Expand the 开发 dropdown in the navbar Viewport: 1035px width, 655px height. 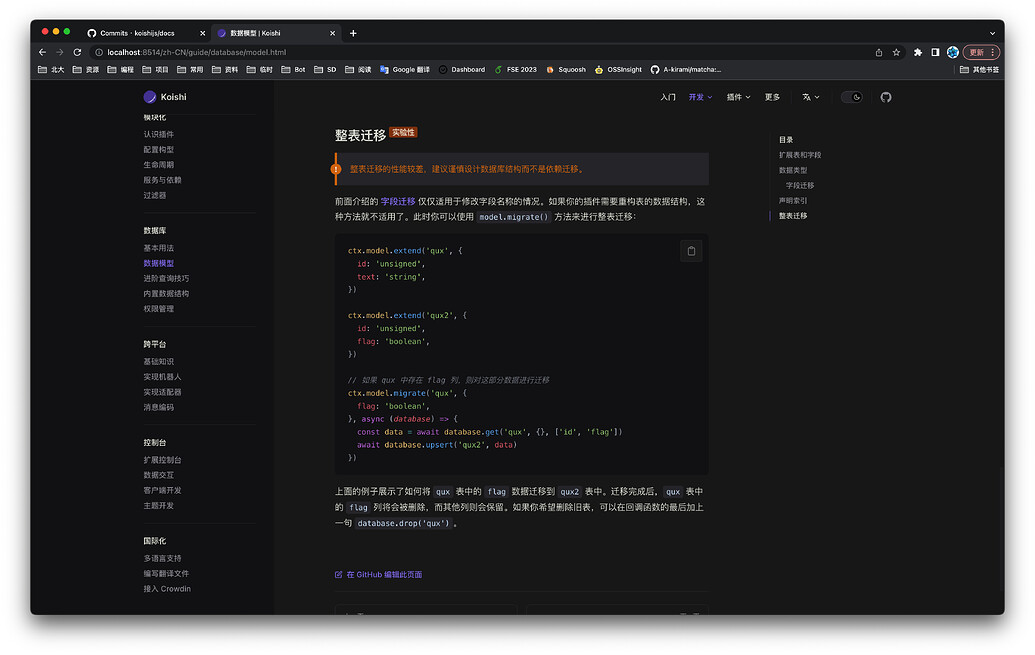pos(700,97)
